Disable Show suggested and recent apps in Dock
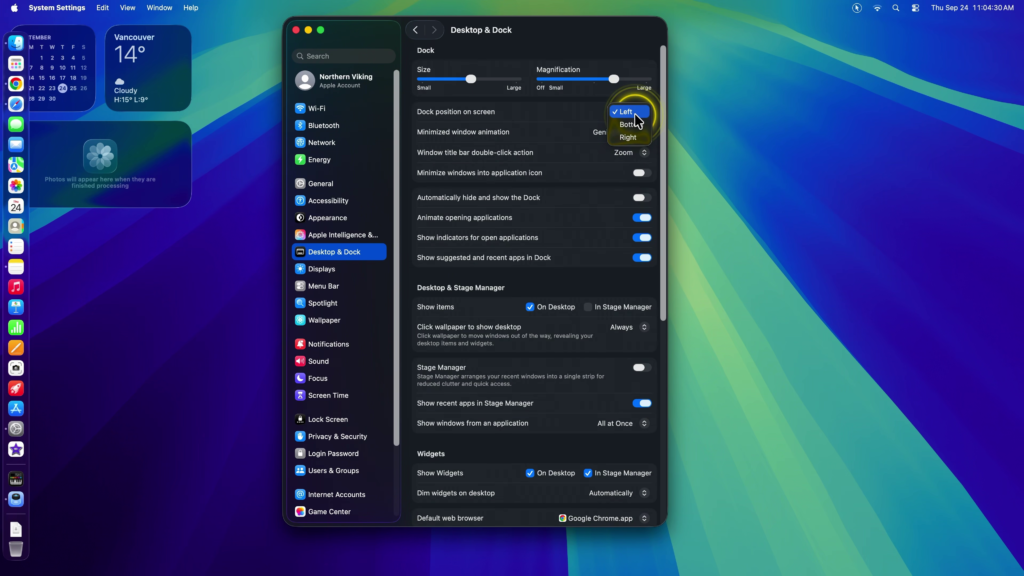The width and height of the screenshot is (1024, 576). [641, 257]
